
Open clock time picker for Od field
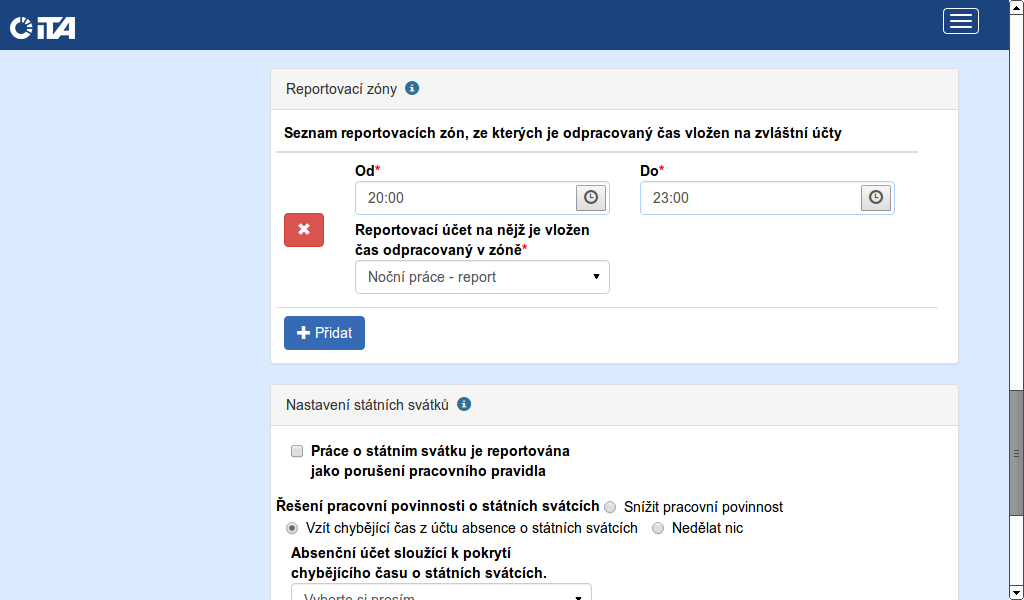coord(590,198)
